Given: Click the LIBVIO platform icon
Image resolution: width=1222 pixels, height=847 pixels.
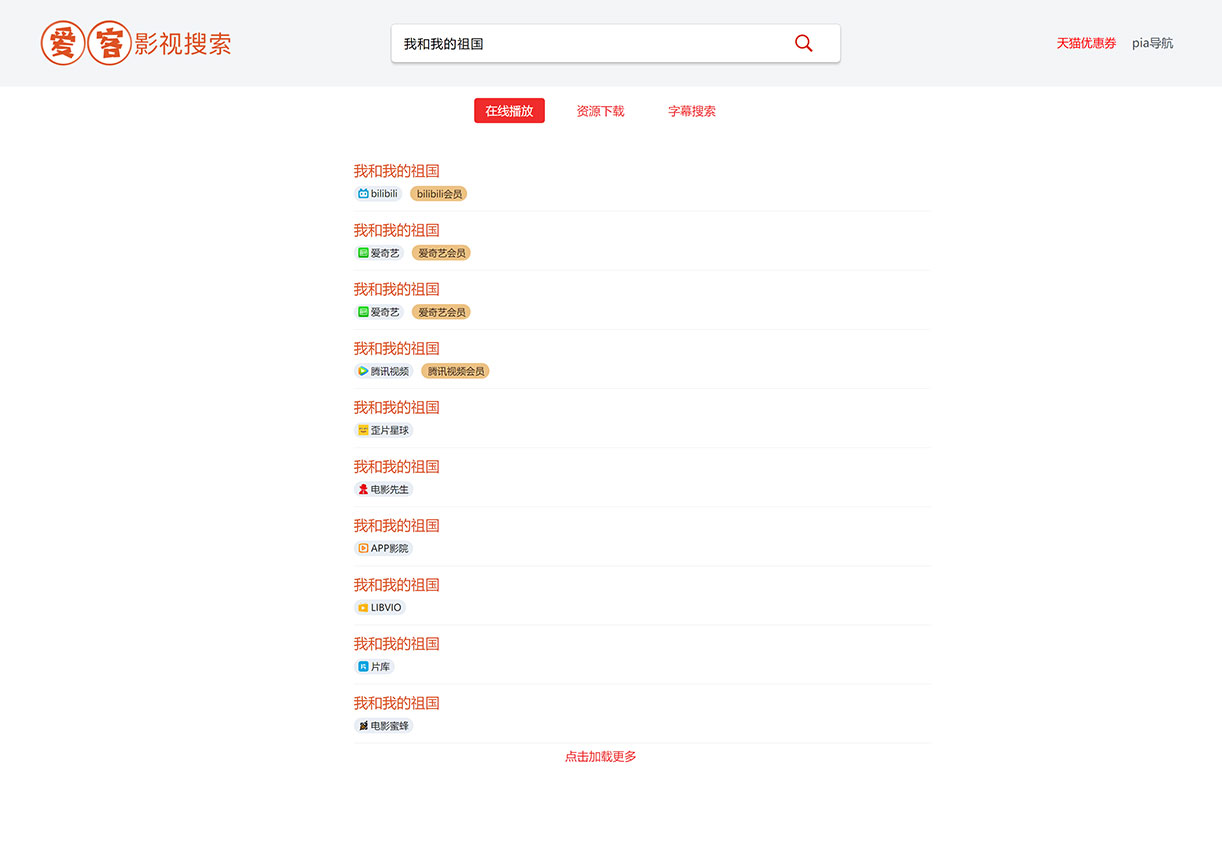Looking at the screenshot, I should (364, 607).
